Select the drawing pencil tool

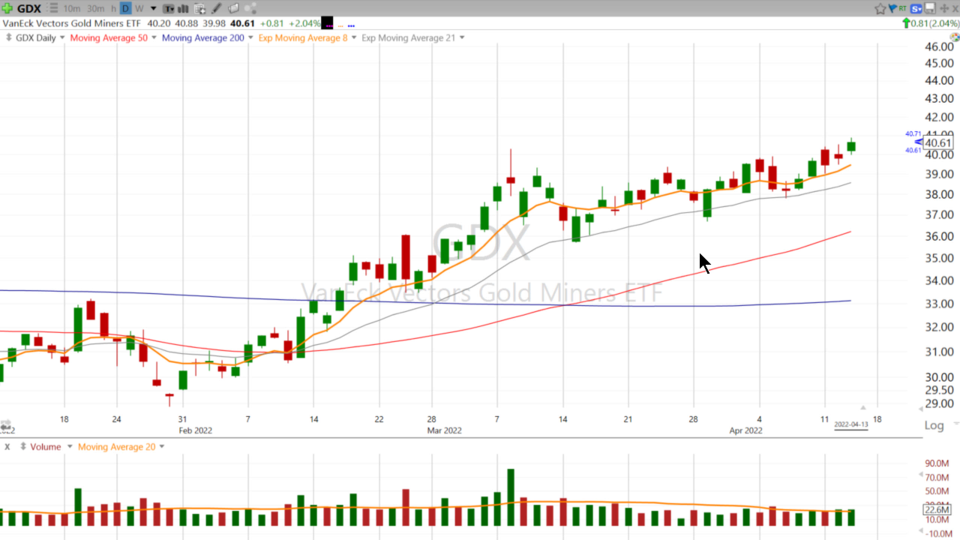[x=217, y=9]
